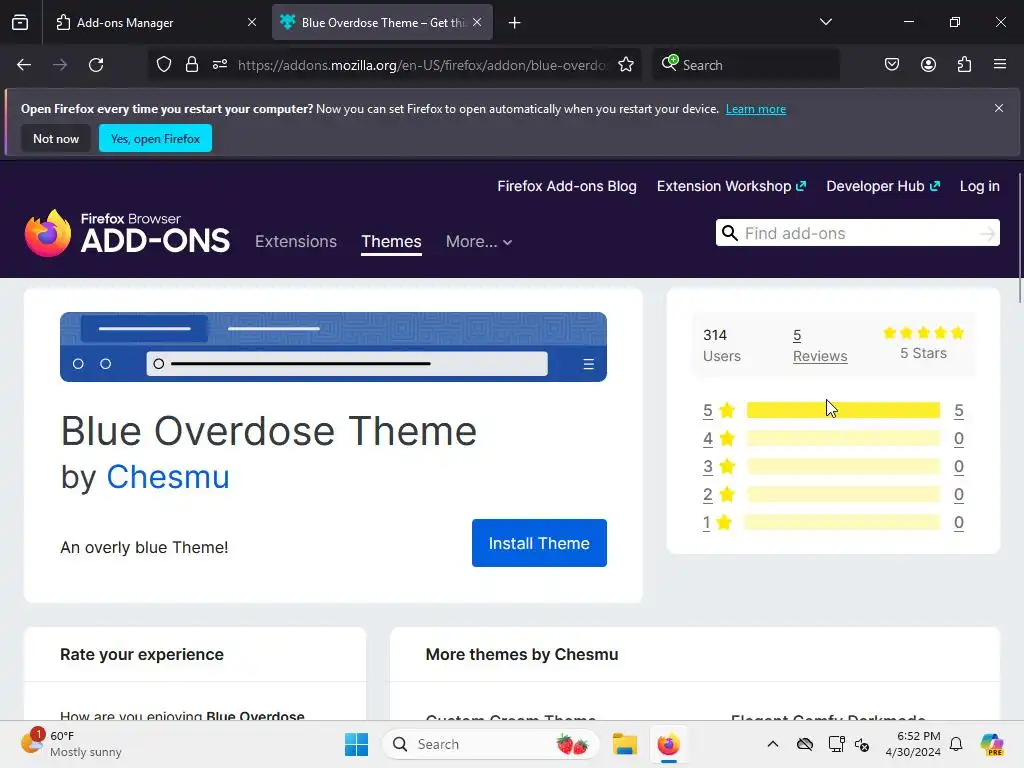Open the 5 Reviews link
The height and width of the screenshot is (768, 1024).
pyautogui.click(x=820, y=345)
